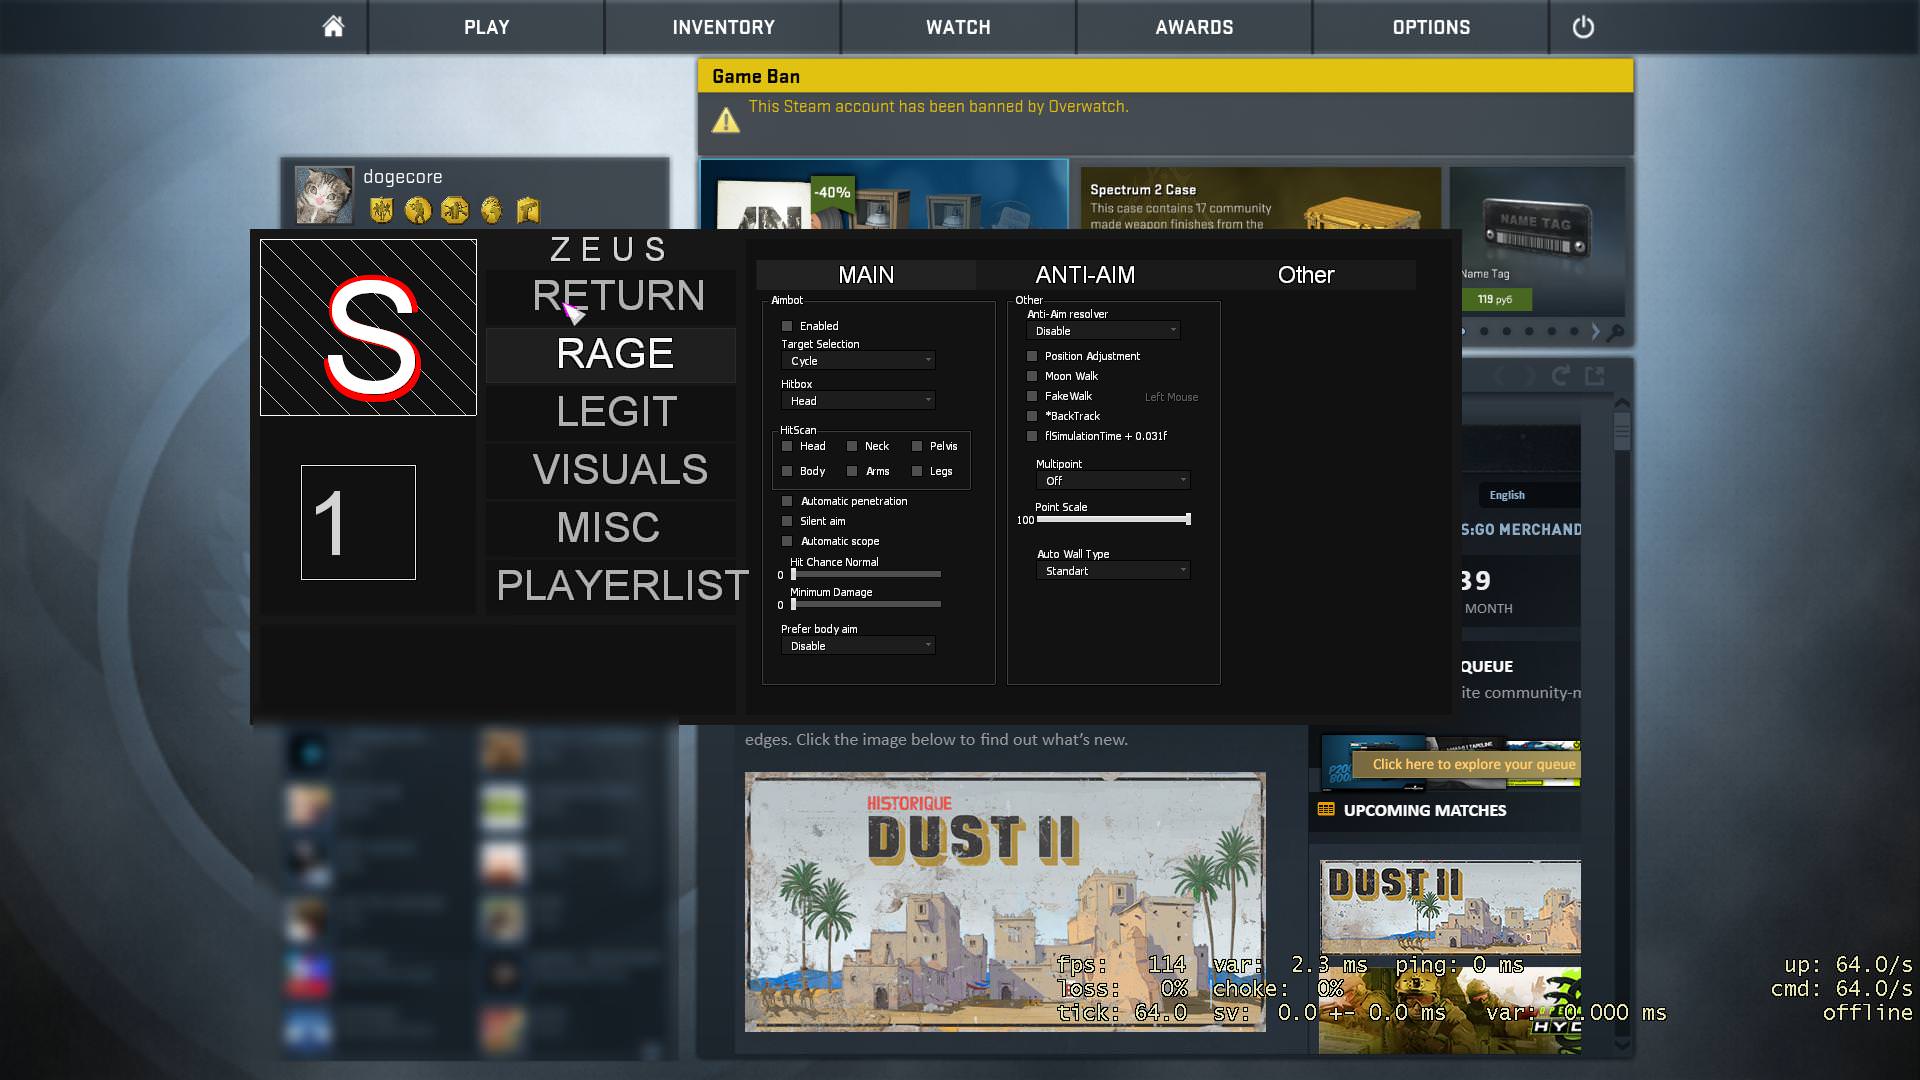Select VISUALS in the side menu
Viewport: 1920px width, 1080px height.
tap(611, 470)
